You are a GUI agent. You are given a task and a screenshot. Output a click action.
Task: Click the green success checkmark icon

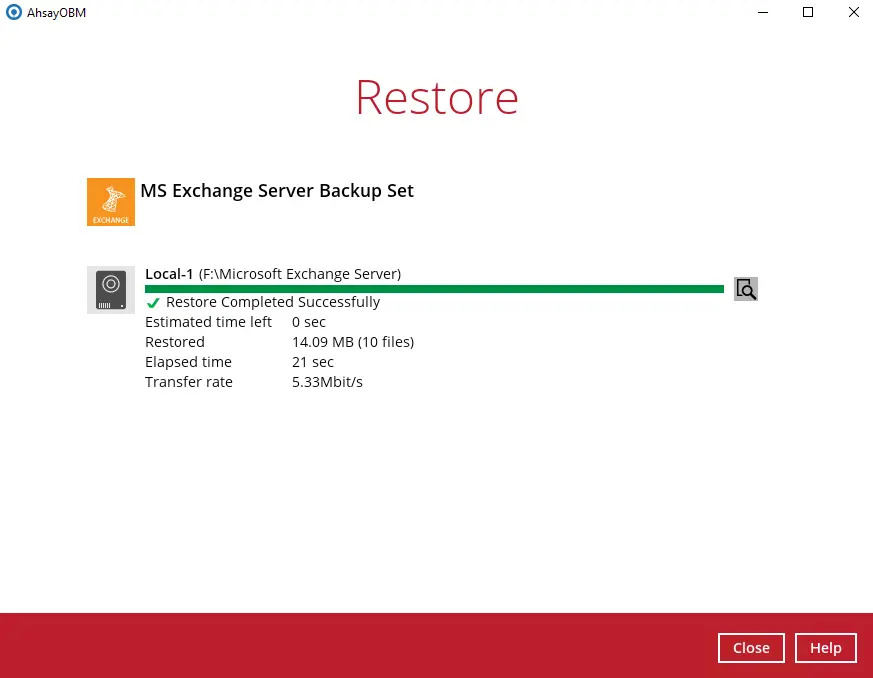153,302
